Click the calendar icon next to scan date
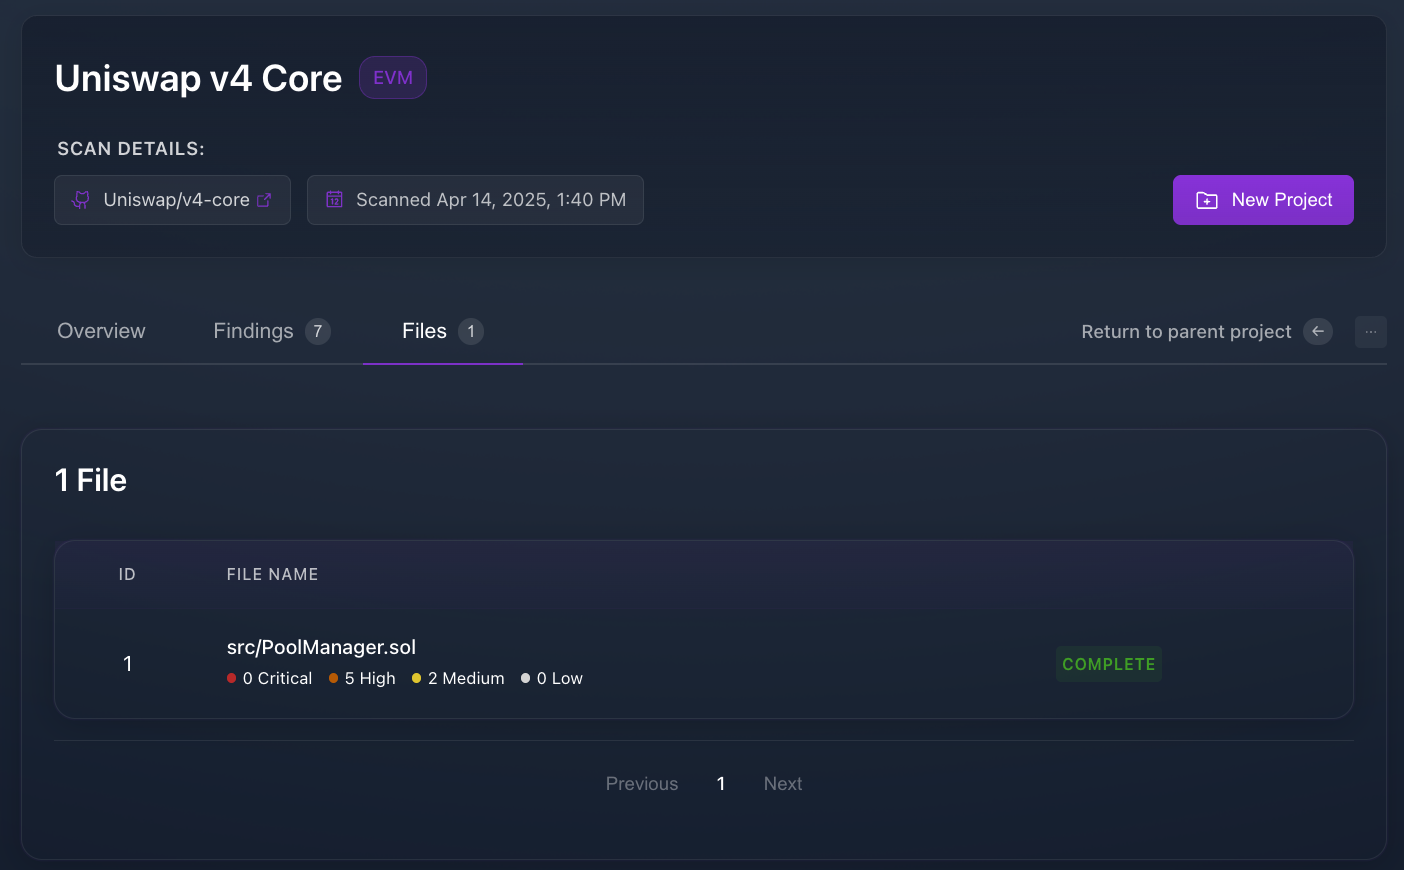Viewport: 1404px width, 870px height. point(335,200)
